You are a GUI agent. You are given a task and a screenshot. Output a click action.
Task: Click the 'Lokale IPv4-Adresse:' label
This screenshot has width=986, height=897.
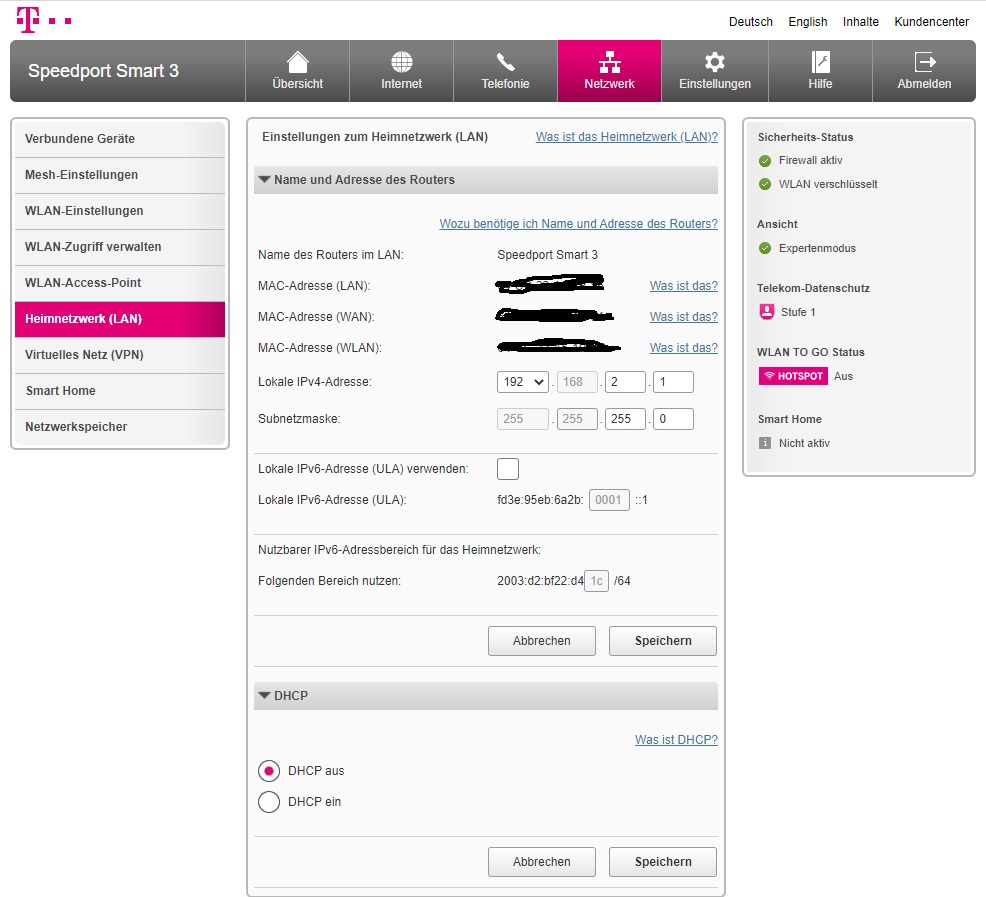pyautogui.click(x=314, y=382)
